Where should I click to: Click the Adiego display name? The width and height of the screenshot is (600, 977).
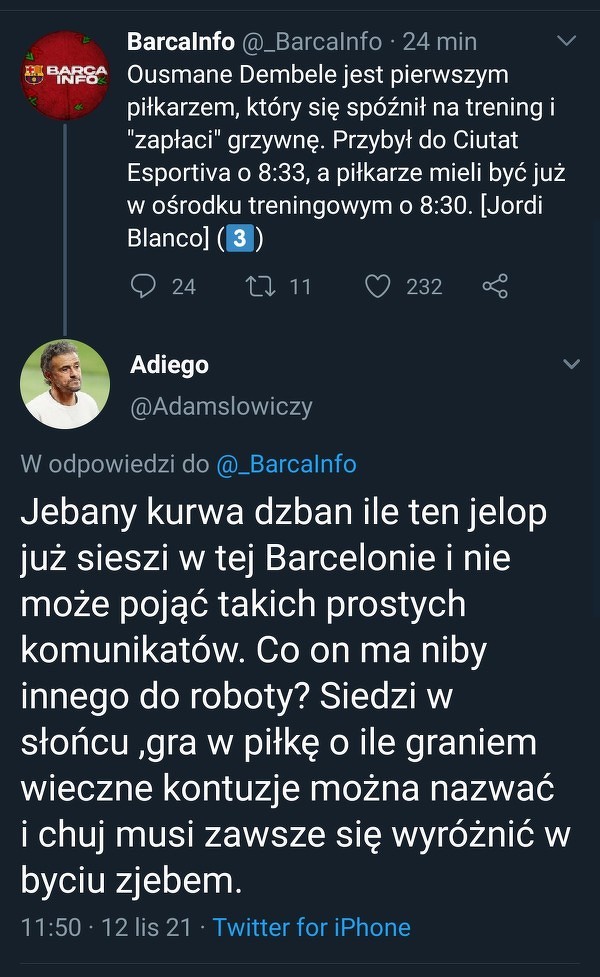click(169, 365)
